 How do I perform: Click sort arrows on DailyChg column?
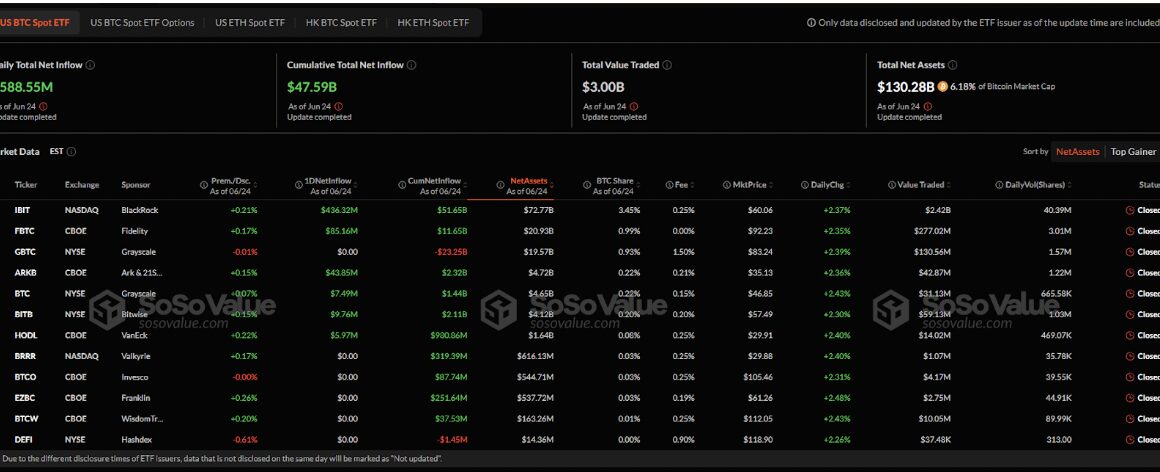tap(847, 185)
